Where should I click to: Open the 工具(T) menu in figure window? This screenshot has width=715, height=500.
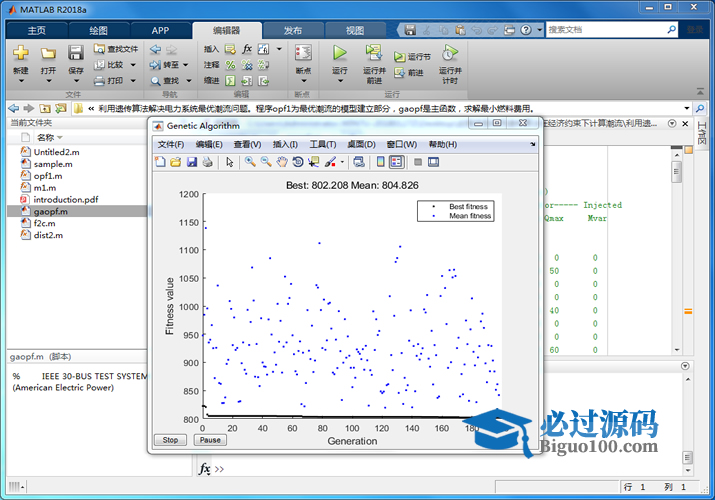coord(322,145)
